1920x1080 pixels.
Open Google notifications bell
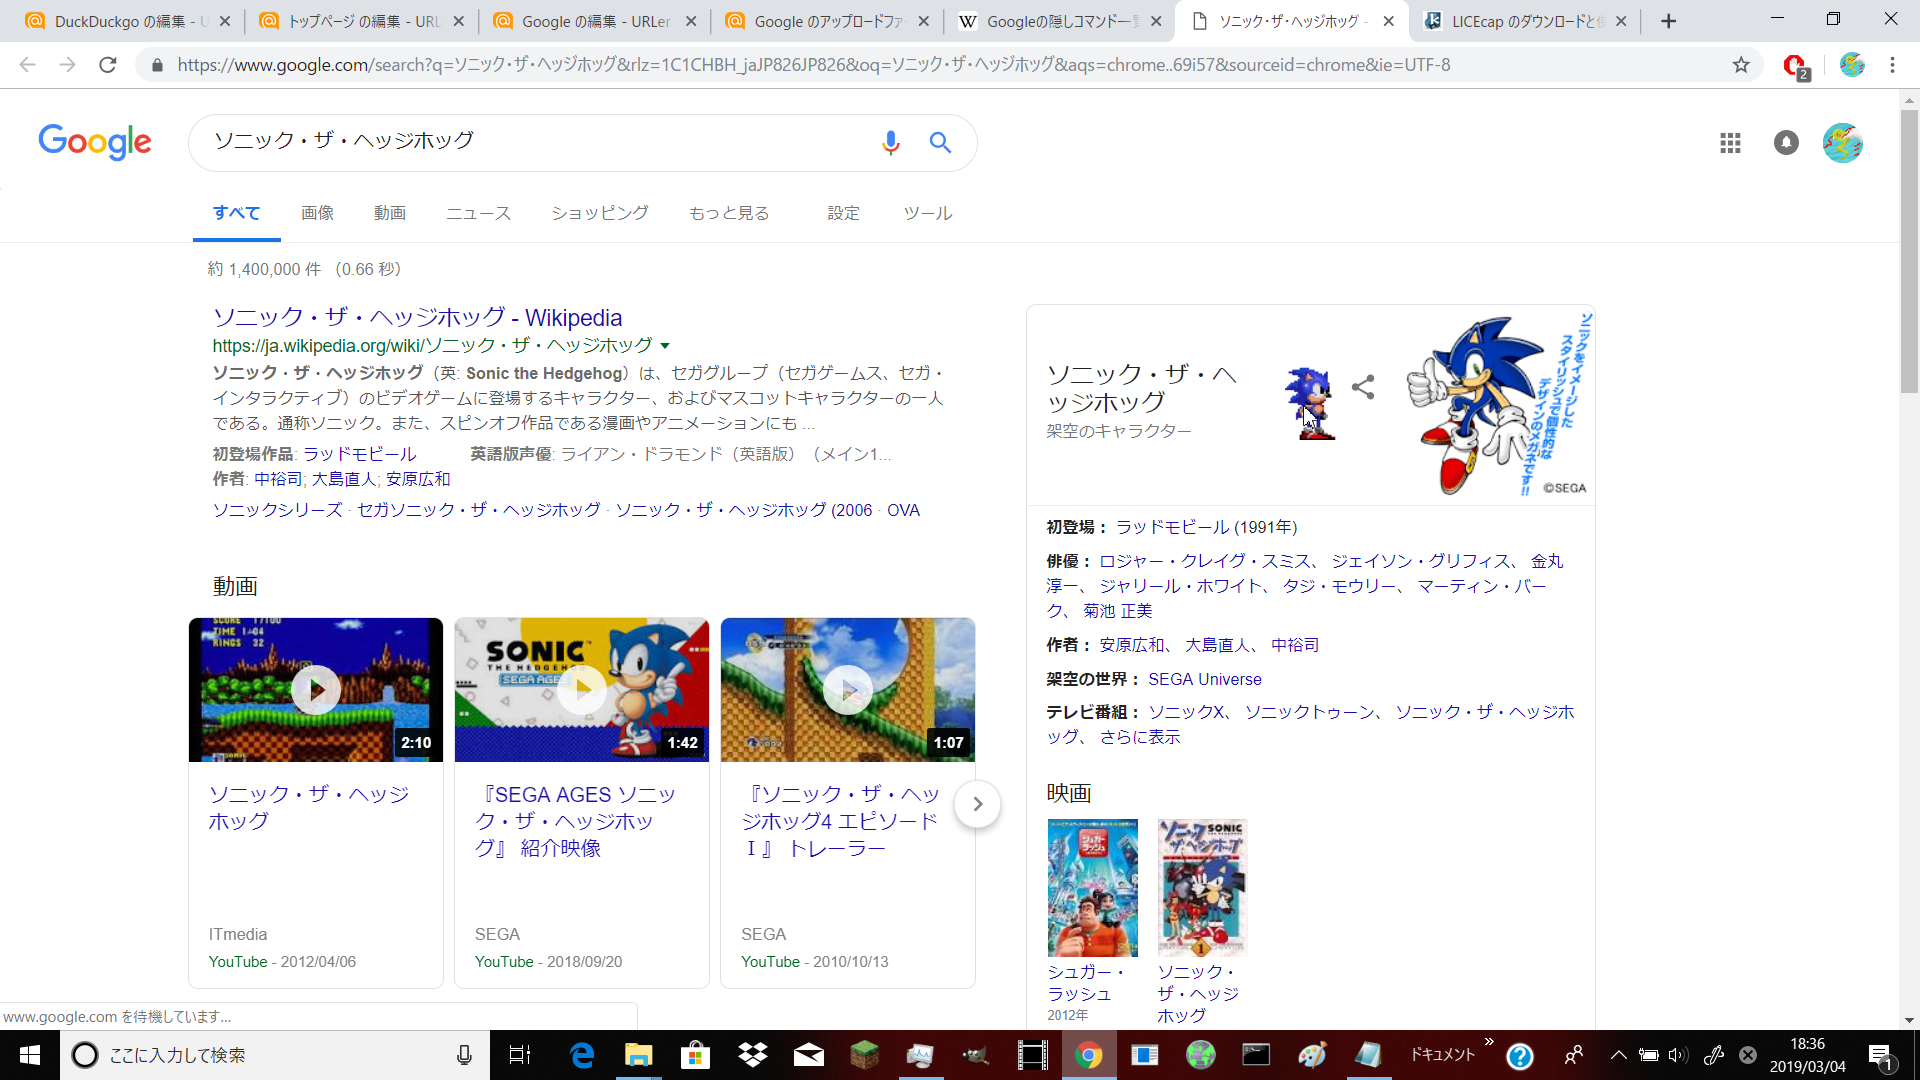pos(1786,143)
